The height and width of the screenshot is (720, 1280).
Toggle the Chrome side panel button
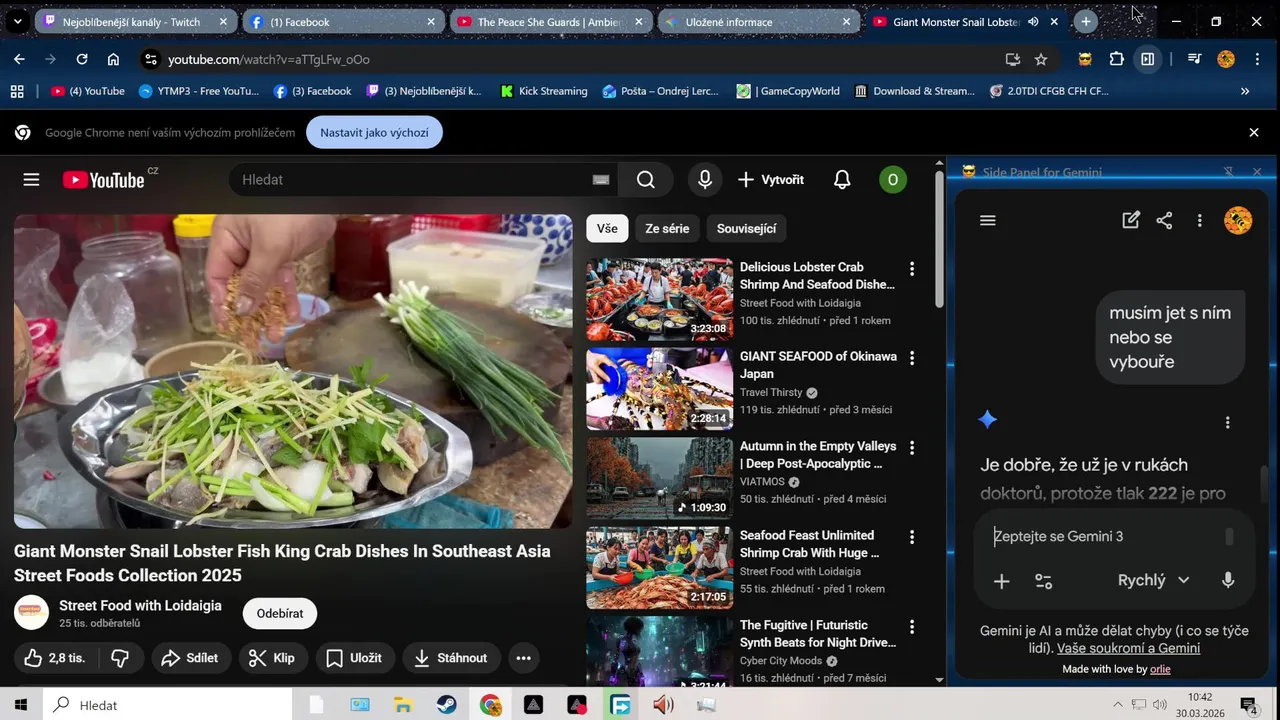(1148, 59)
